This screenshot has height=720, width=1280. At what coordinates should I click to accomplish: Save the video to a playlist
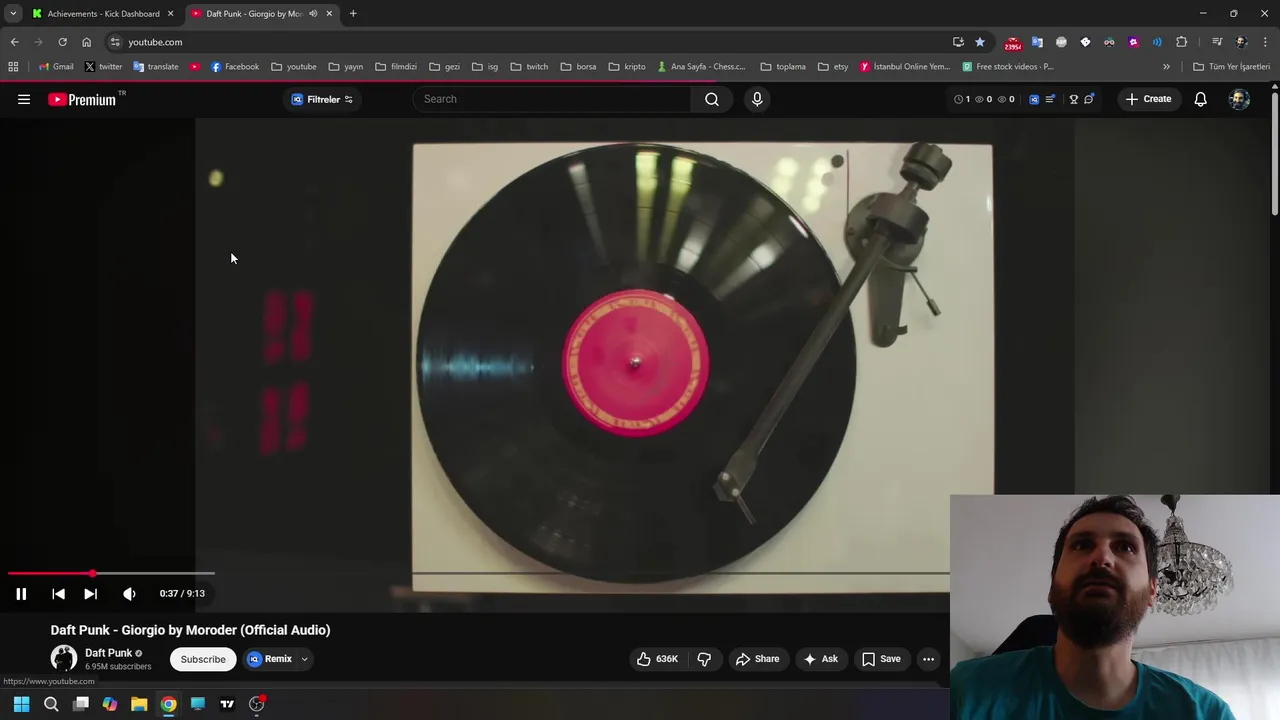[x=881, y=659]
